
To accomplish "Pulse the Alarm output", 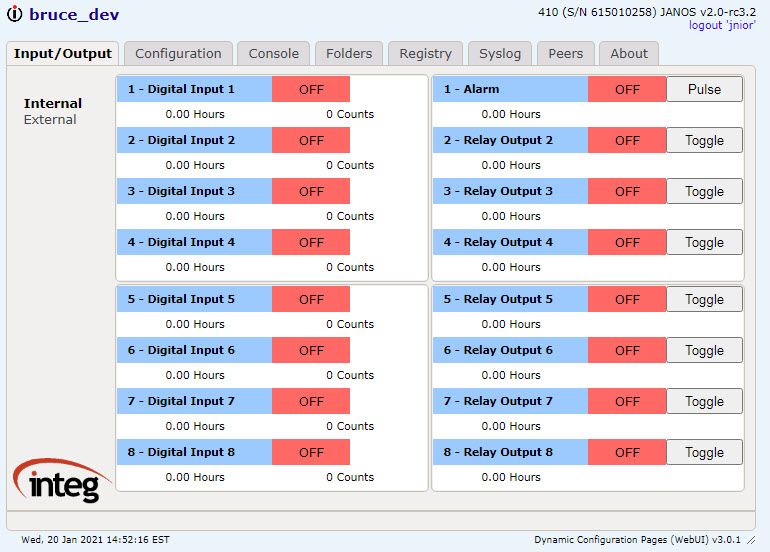I will pyautogui.click(x=704, y=89).
